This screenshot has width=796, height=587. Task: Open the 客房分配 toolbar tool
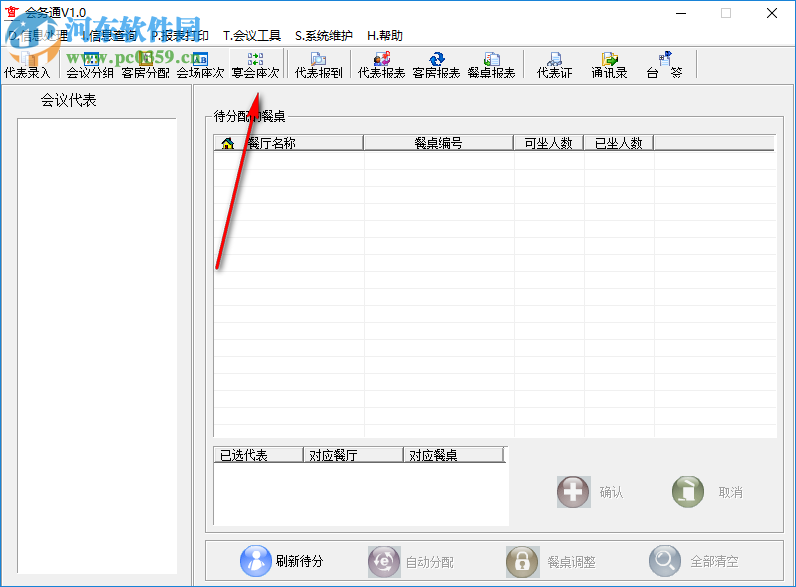(146, 64)
